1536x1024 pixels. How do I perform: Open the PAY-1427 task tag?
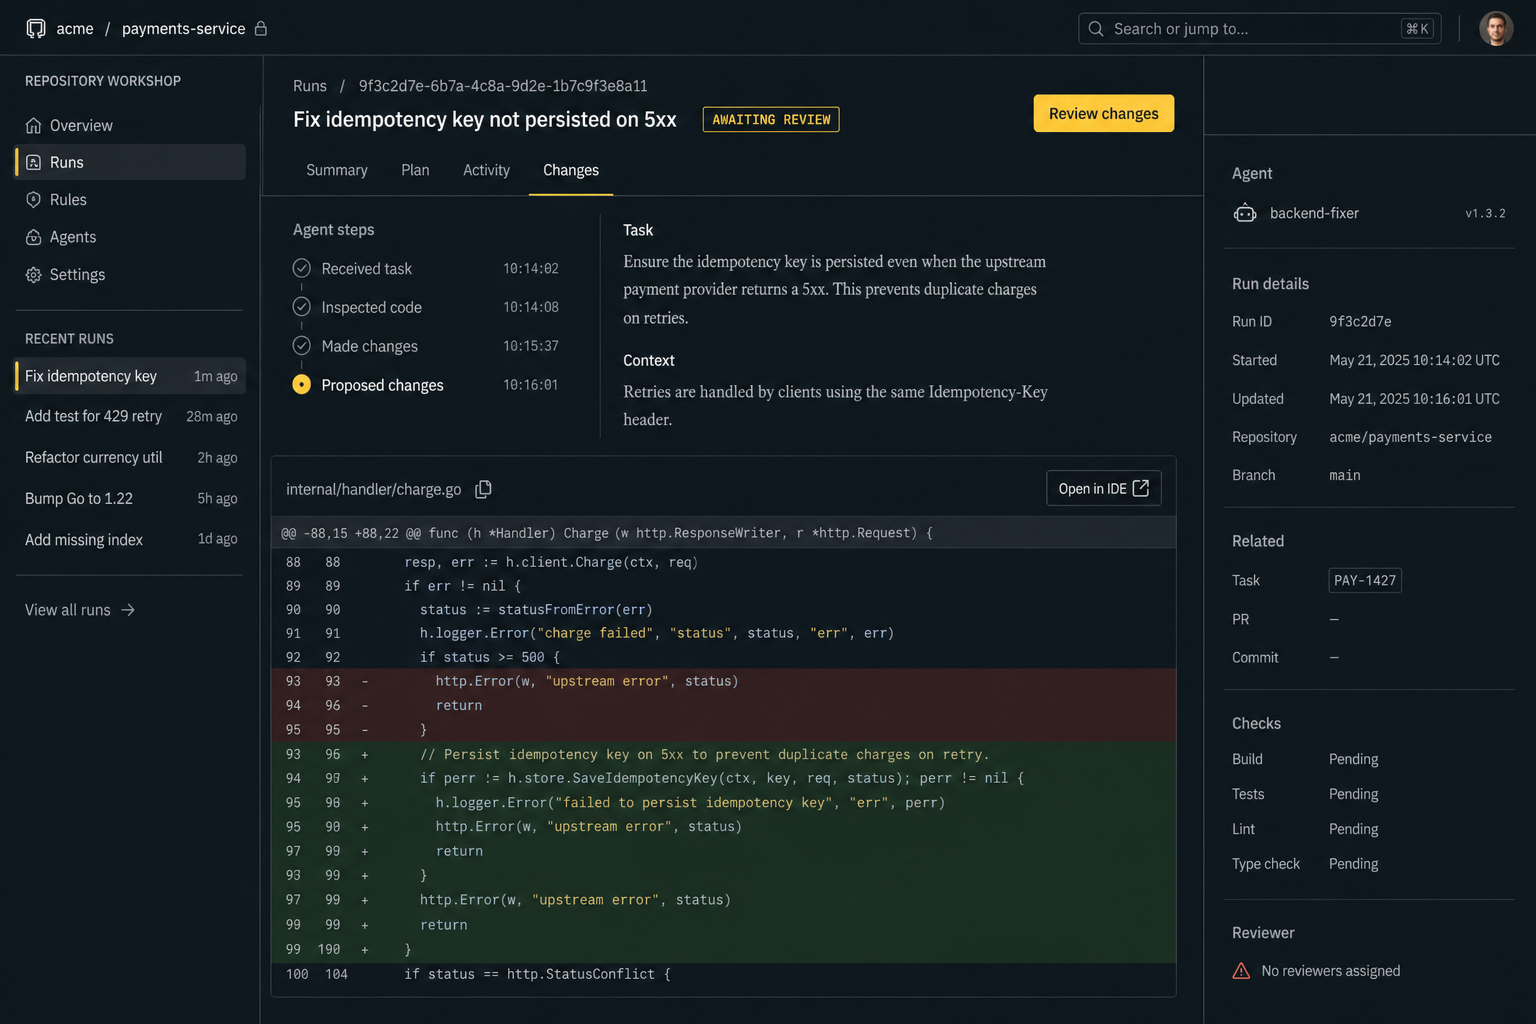[1365, 580]
